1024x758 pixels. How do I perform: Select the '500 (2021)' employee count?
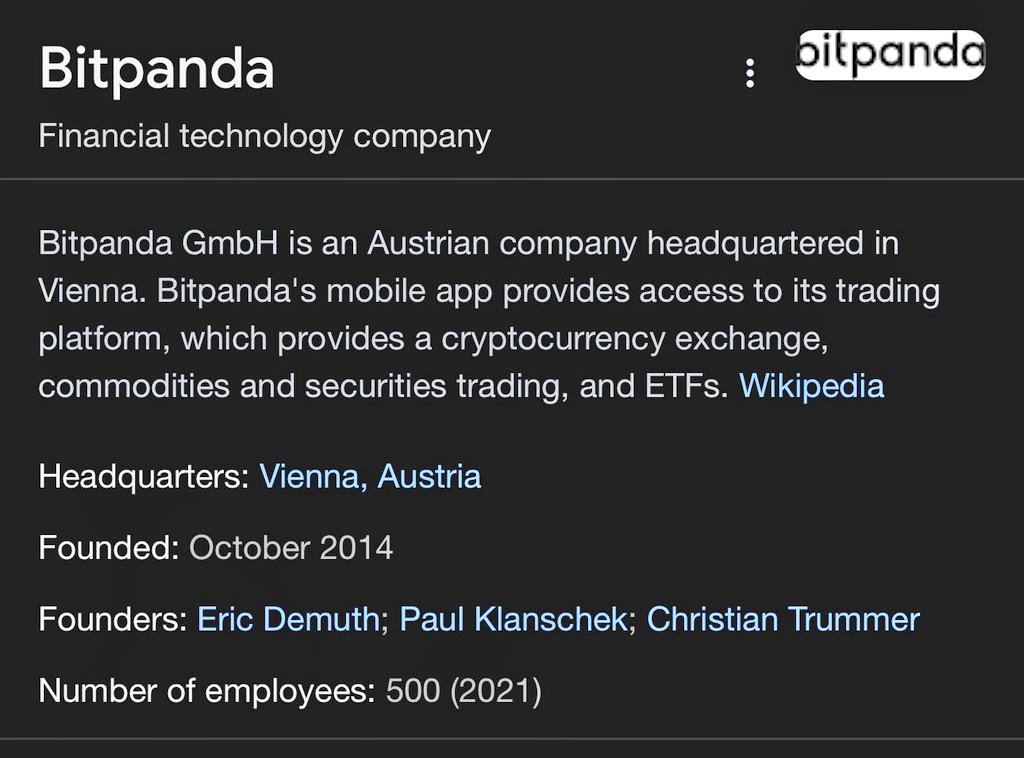click(x=463, y=691)
